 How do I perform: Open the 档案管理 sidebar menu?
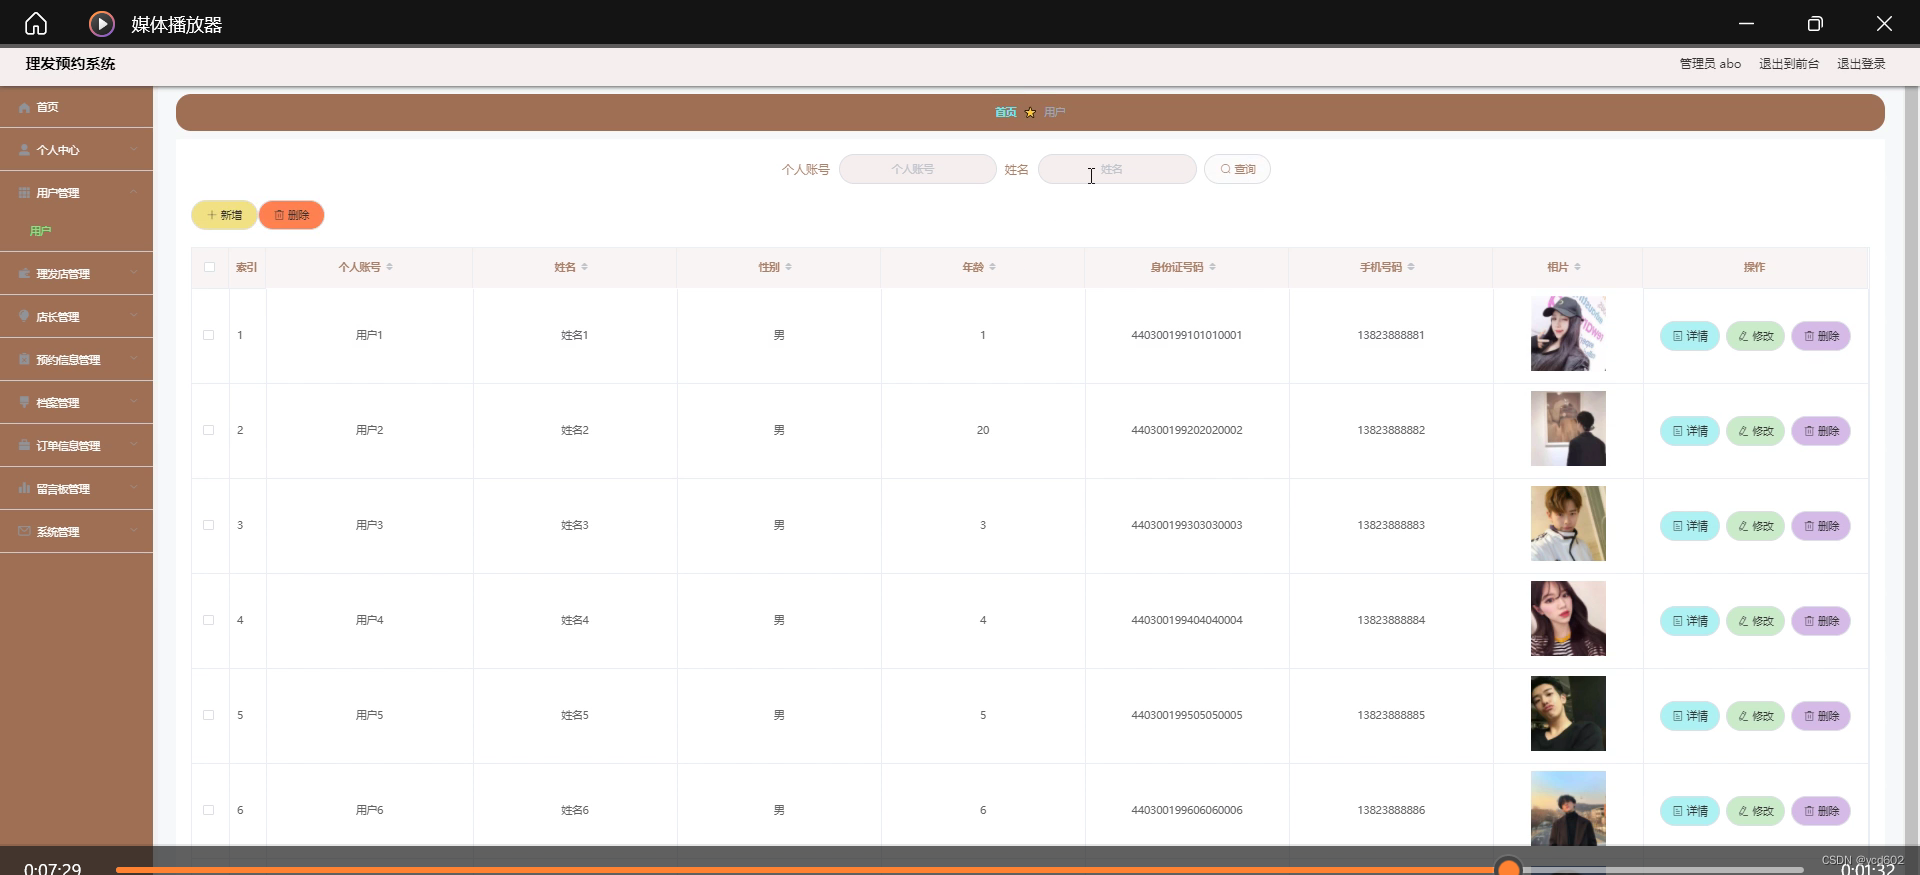(76, 403)
